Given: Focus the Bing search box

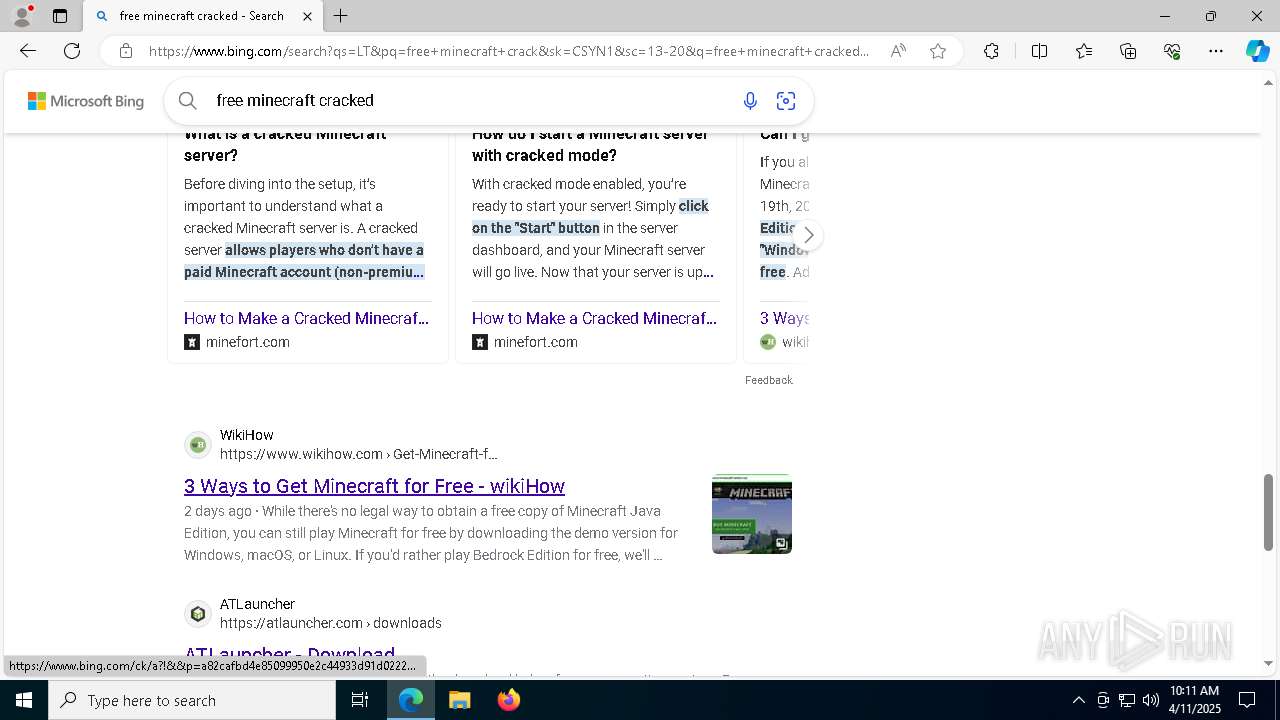Looking at the screenshot, I should tap(470, 100).
